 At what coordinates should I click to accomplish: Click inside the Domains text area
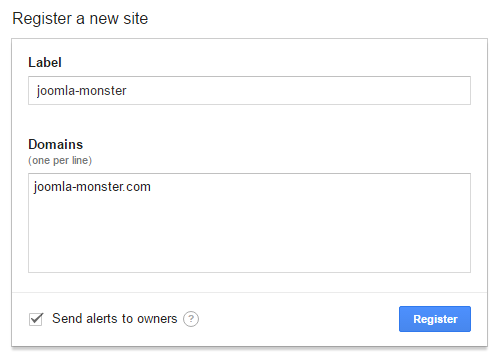[x=249, y=223]
